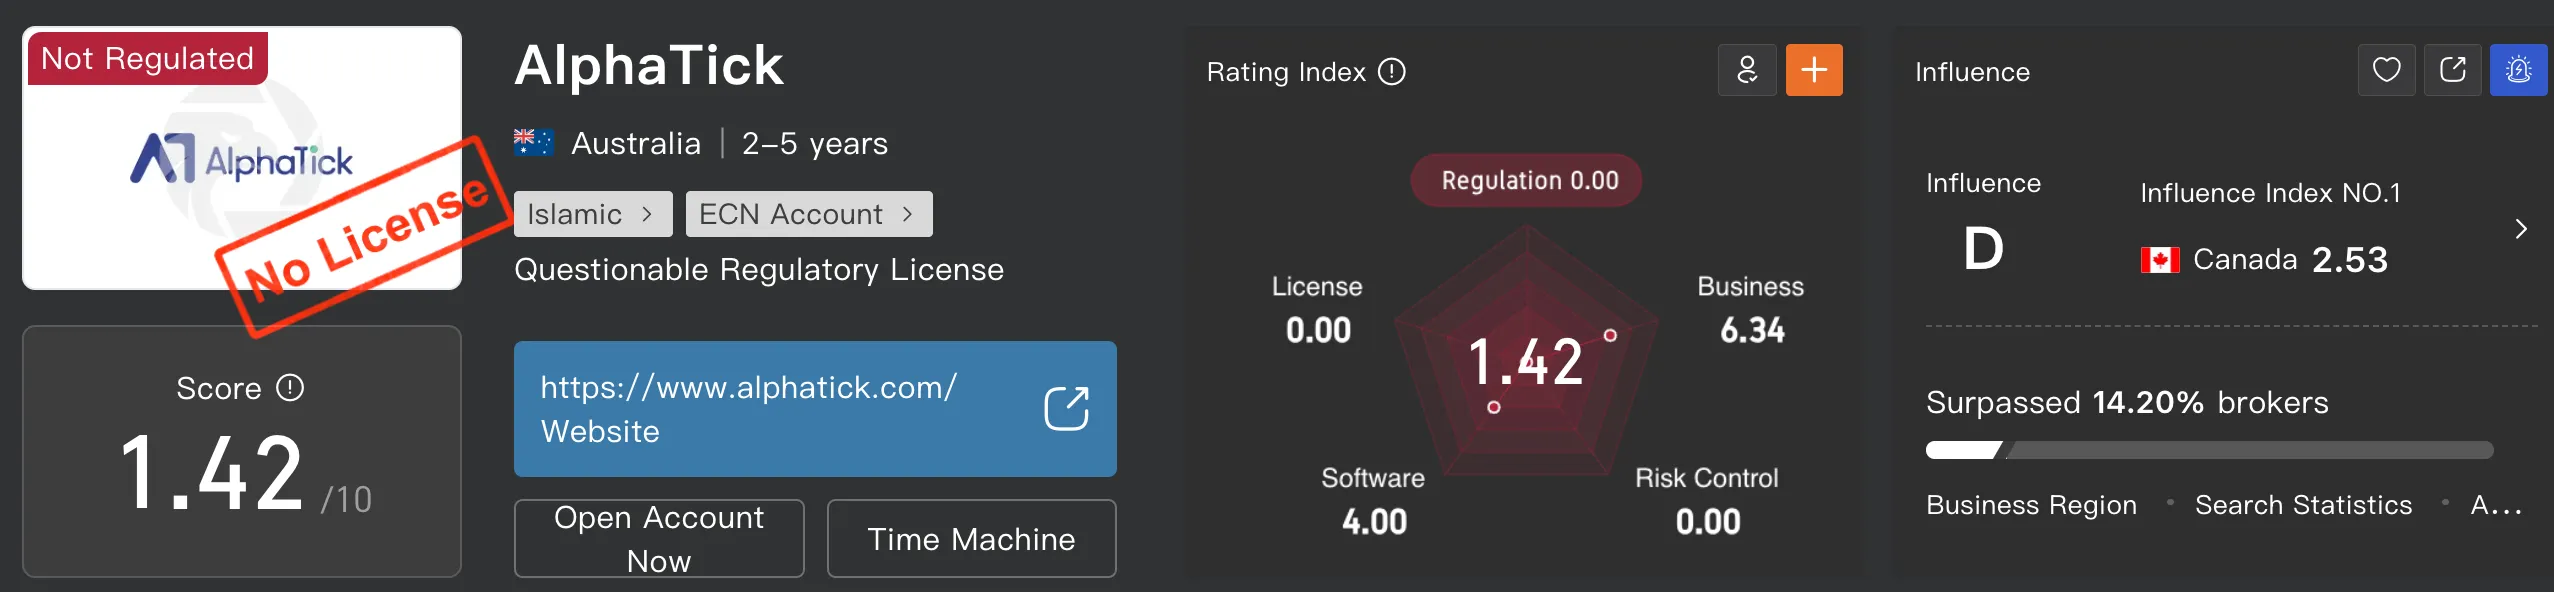Click the Surpassed brokers progress bar
Screen dimensions: 2554x592
point(2209,450)
